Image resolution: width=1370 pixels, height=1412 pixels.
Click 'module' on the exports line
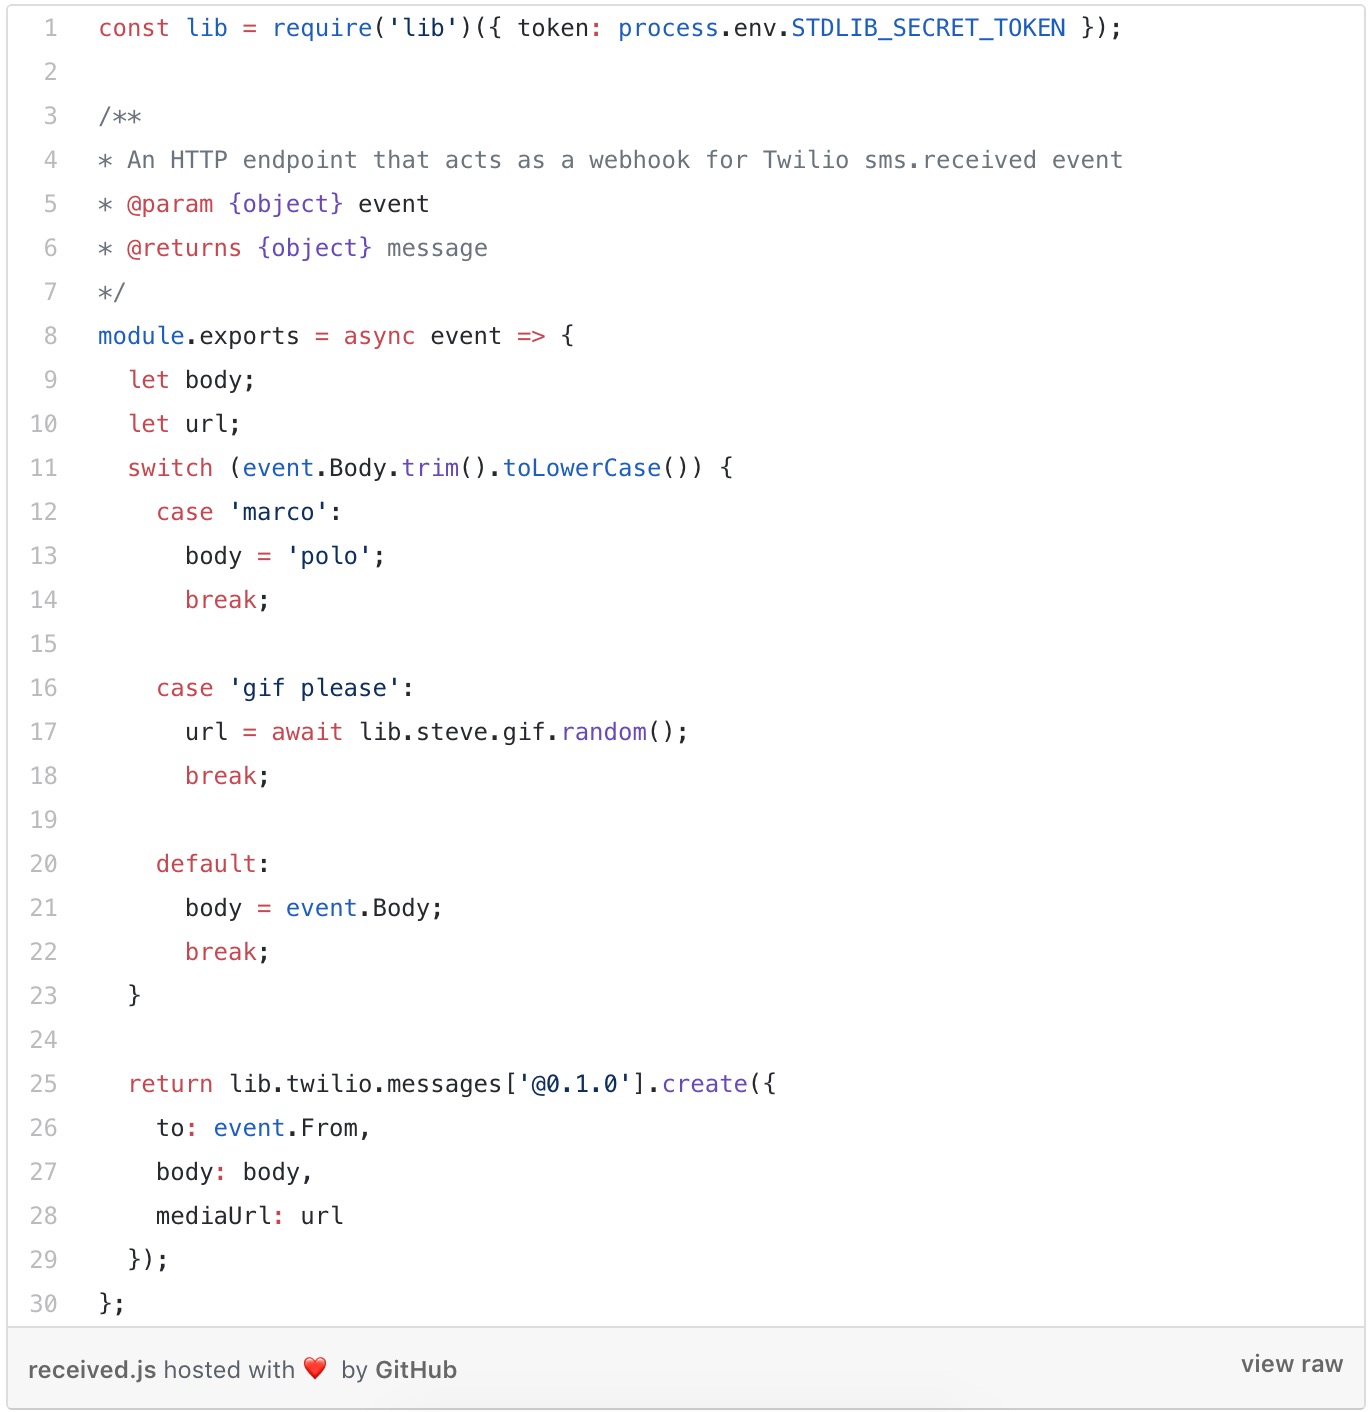[141, 336]
